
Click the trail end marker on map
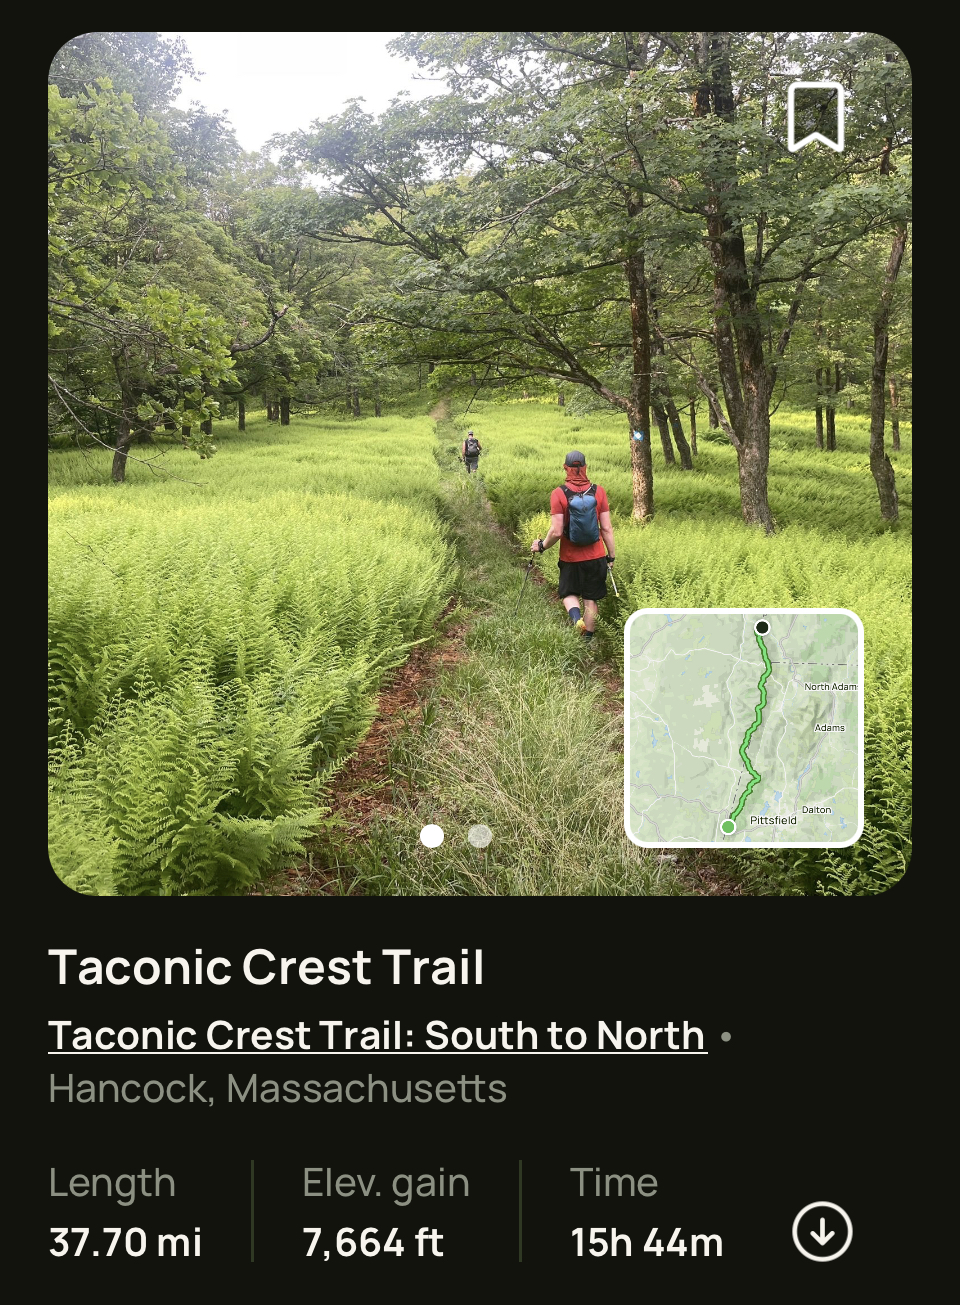pyautogui.click(x=762, y=627)
